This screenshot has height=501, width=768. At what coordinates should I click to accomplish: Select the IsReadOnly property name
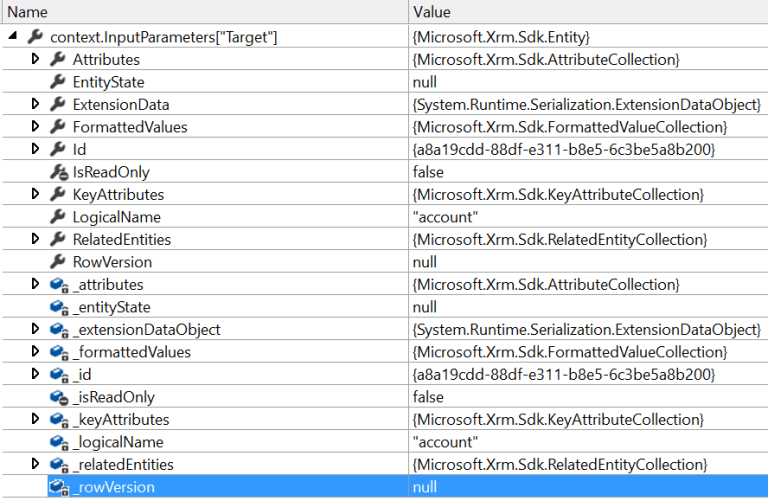click(111, 172)
